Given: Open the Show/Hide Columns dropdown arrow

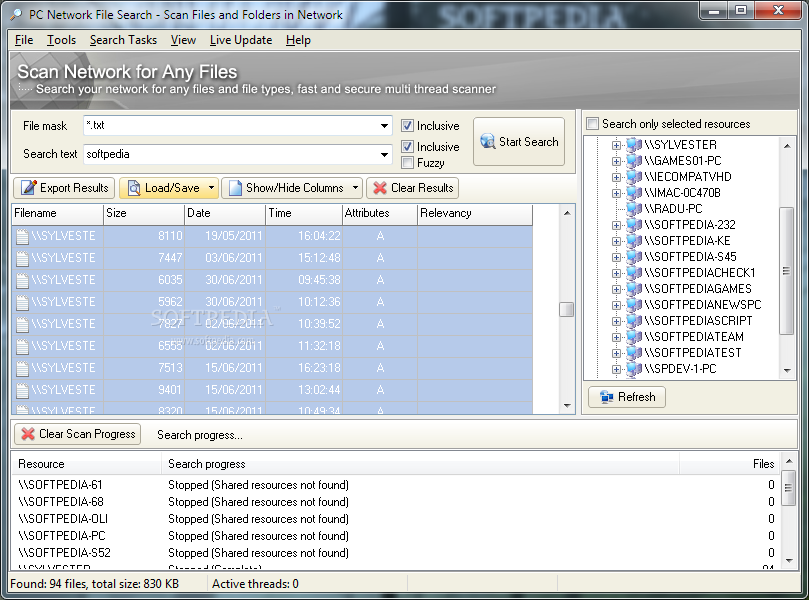Looking at the screenshot, I should click(x=355, y=188).
